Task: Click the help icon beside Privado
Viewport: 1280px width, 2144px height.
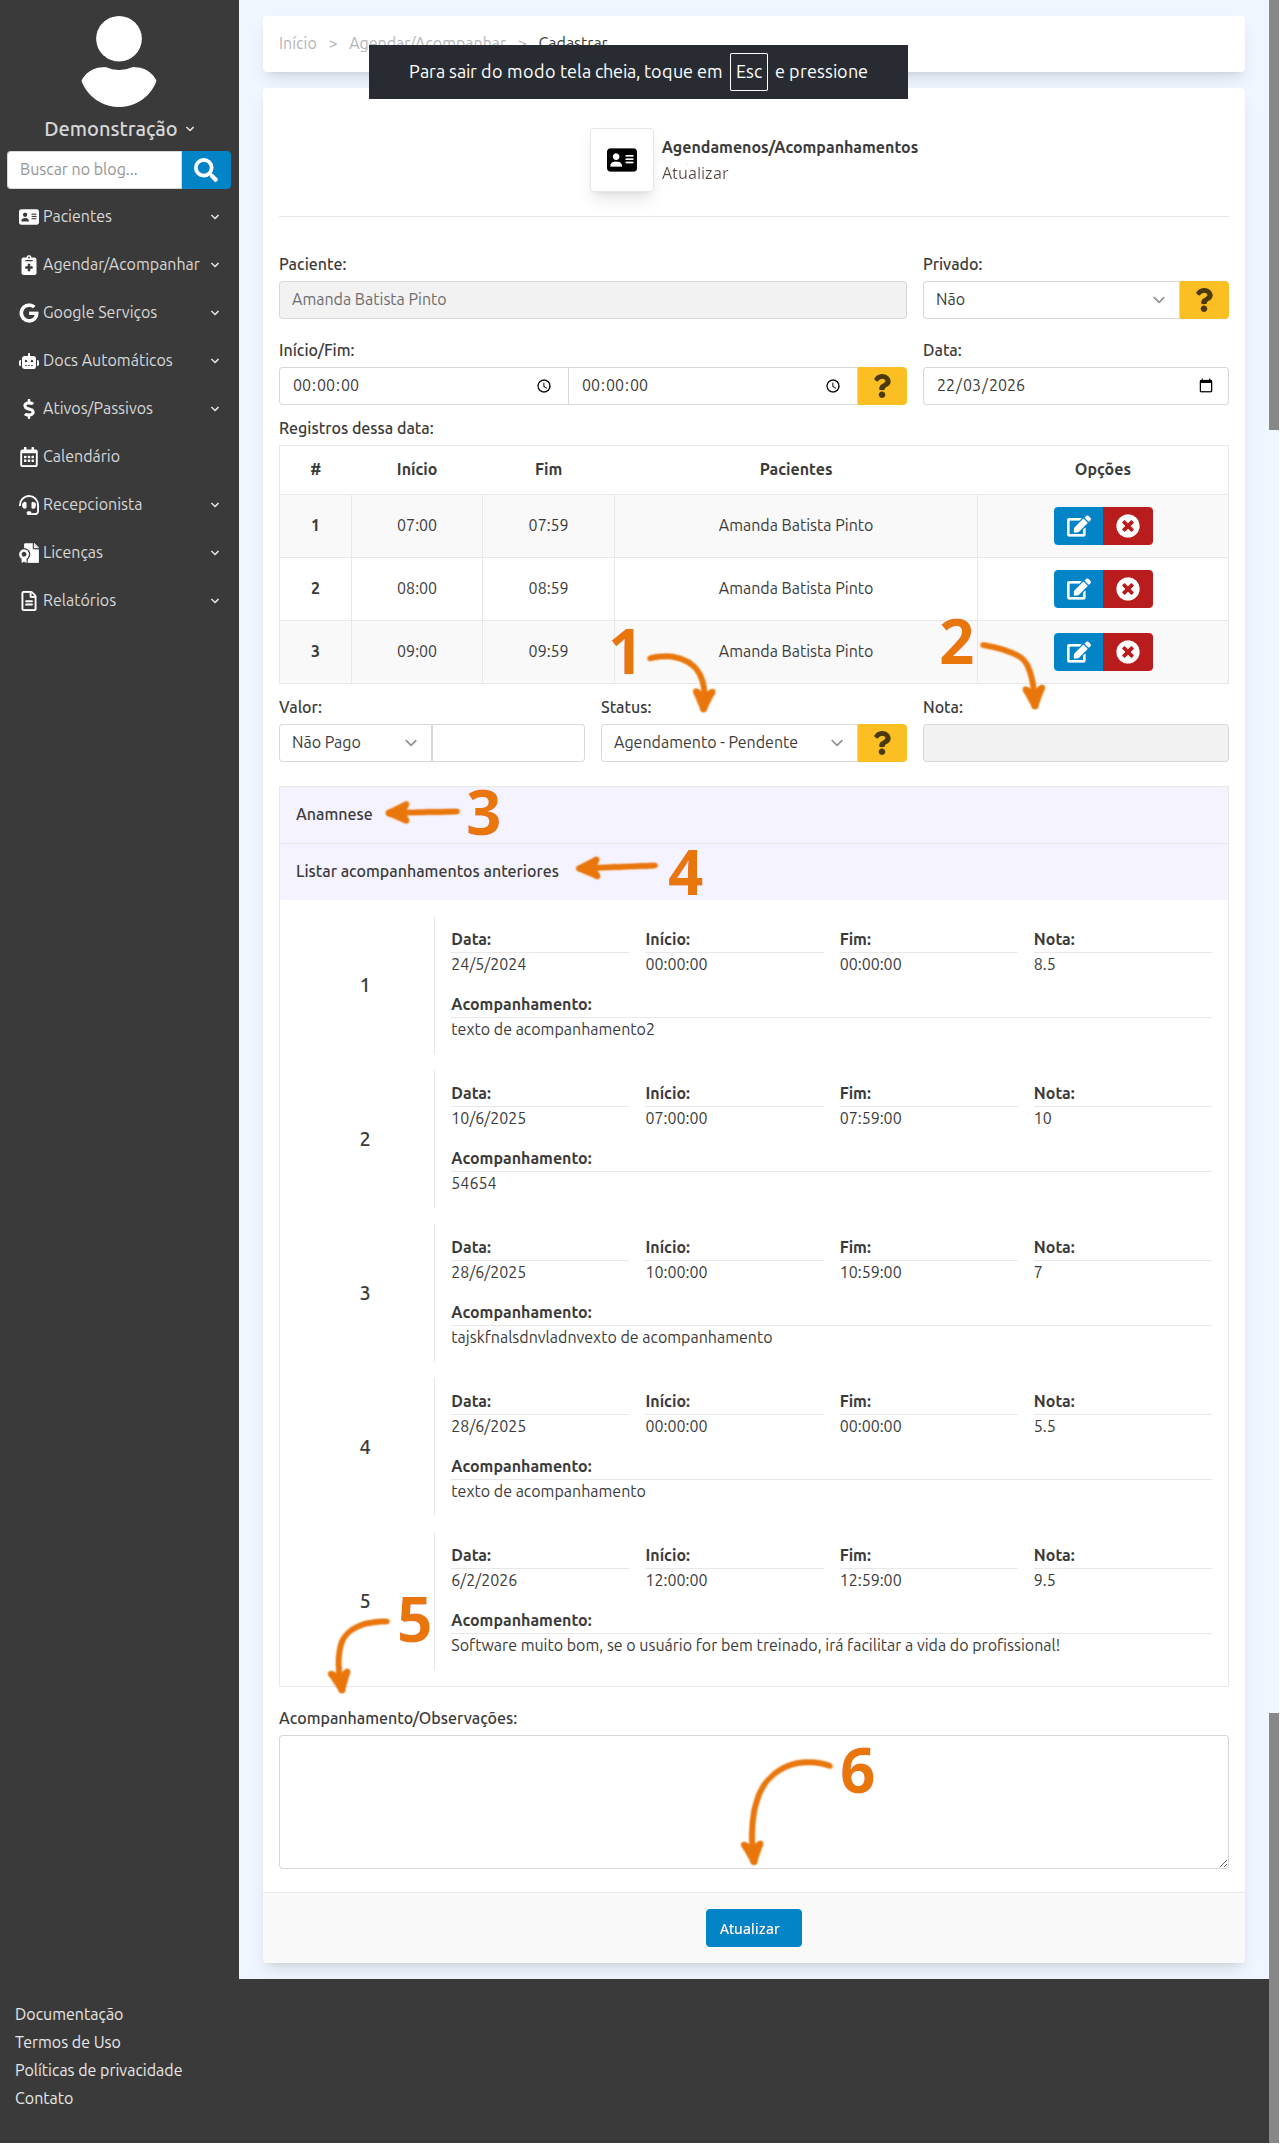Action: [1204, 300]
